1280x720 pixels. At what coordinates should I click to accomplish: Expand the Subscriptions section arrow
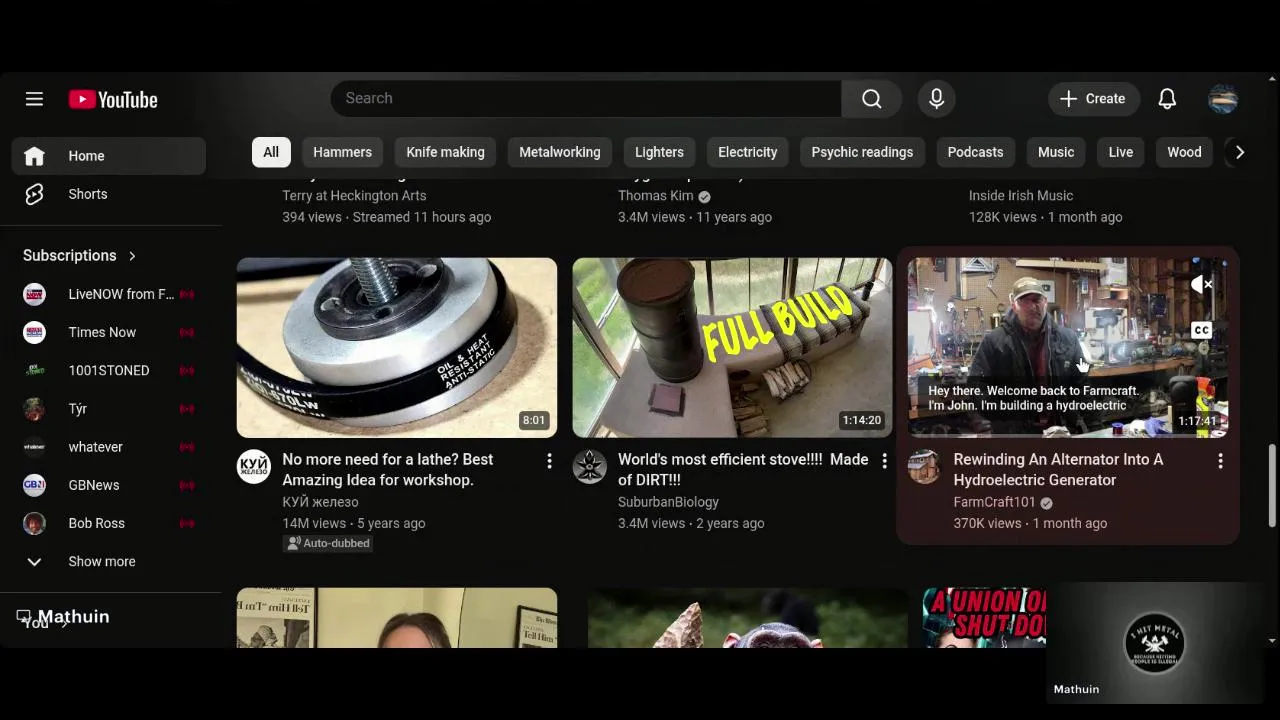coord(132,256)
